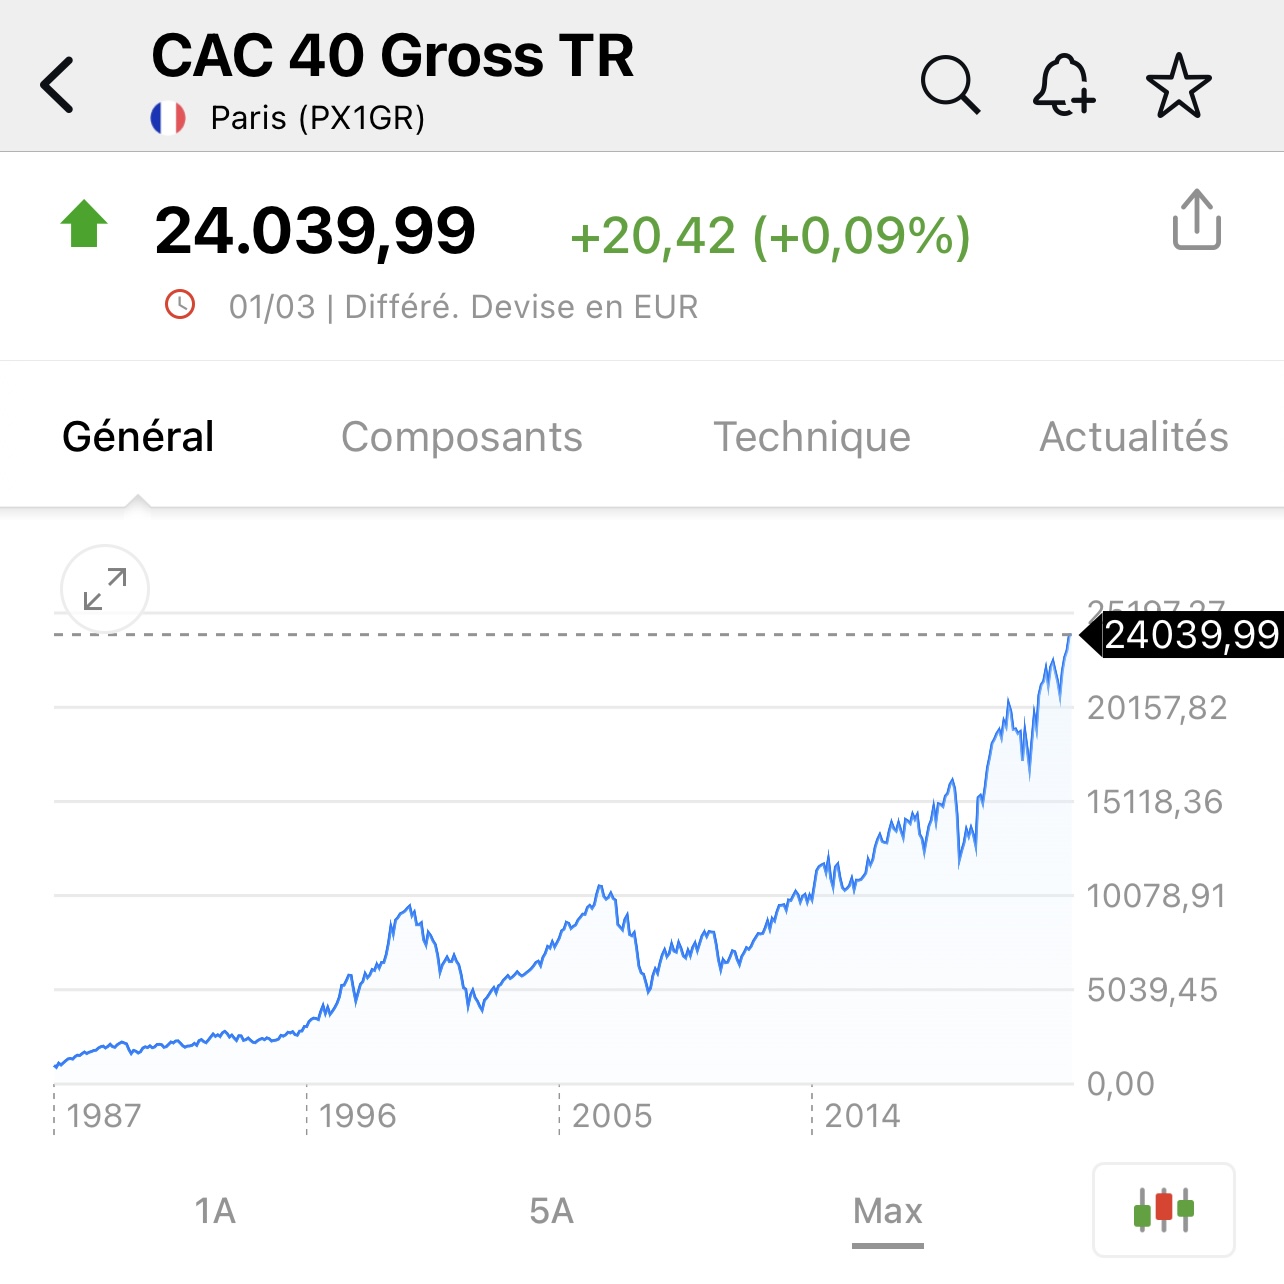Switch to the Technique tab
The height and width of the screenshot is (1284, 1284).
812,437
